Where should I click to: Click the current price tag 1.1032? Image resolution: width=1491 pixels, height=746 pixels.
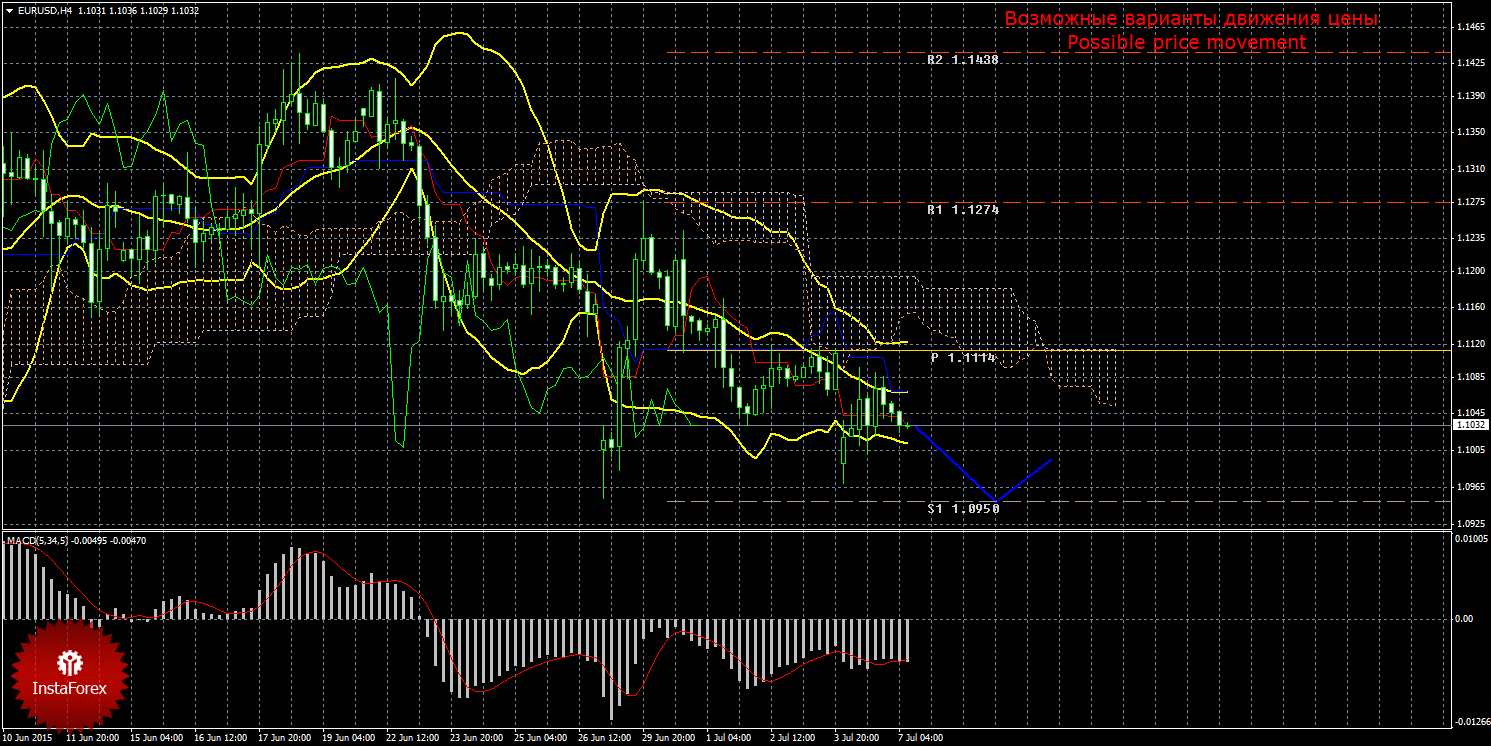click(x=1469, y=425)
